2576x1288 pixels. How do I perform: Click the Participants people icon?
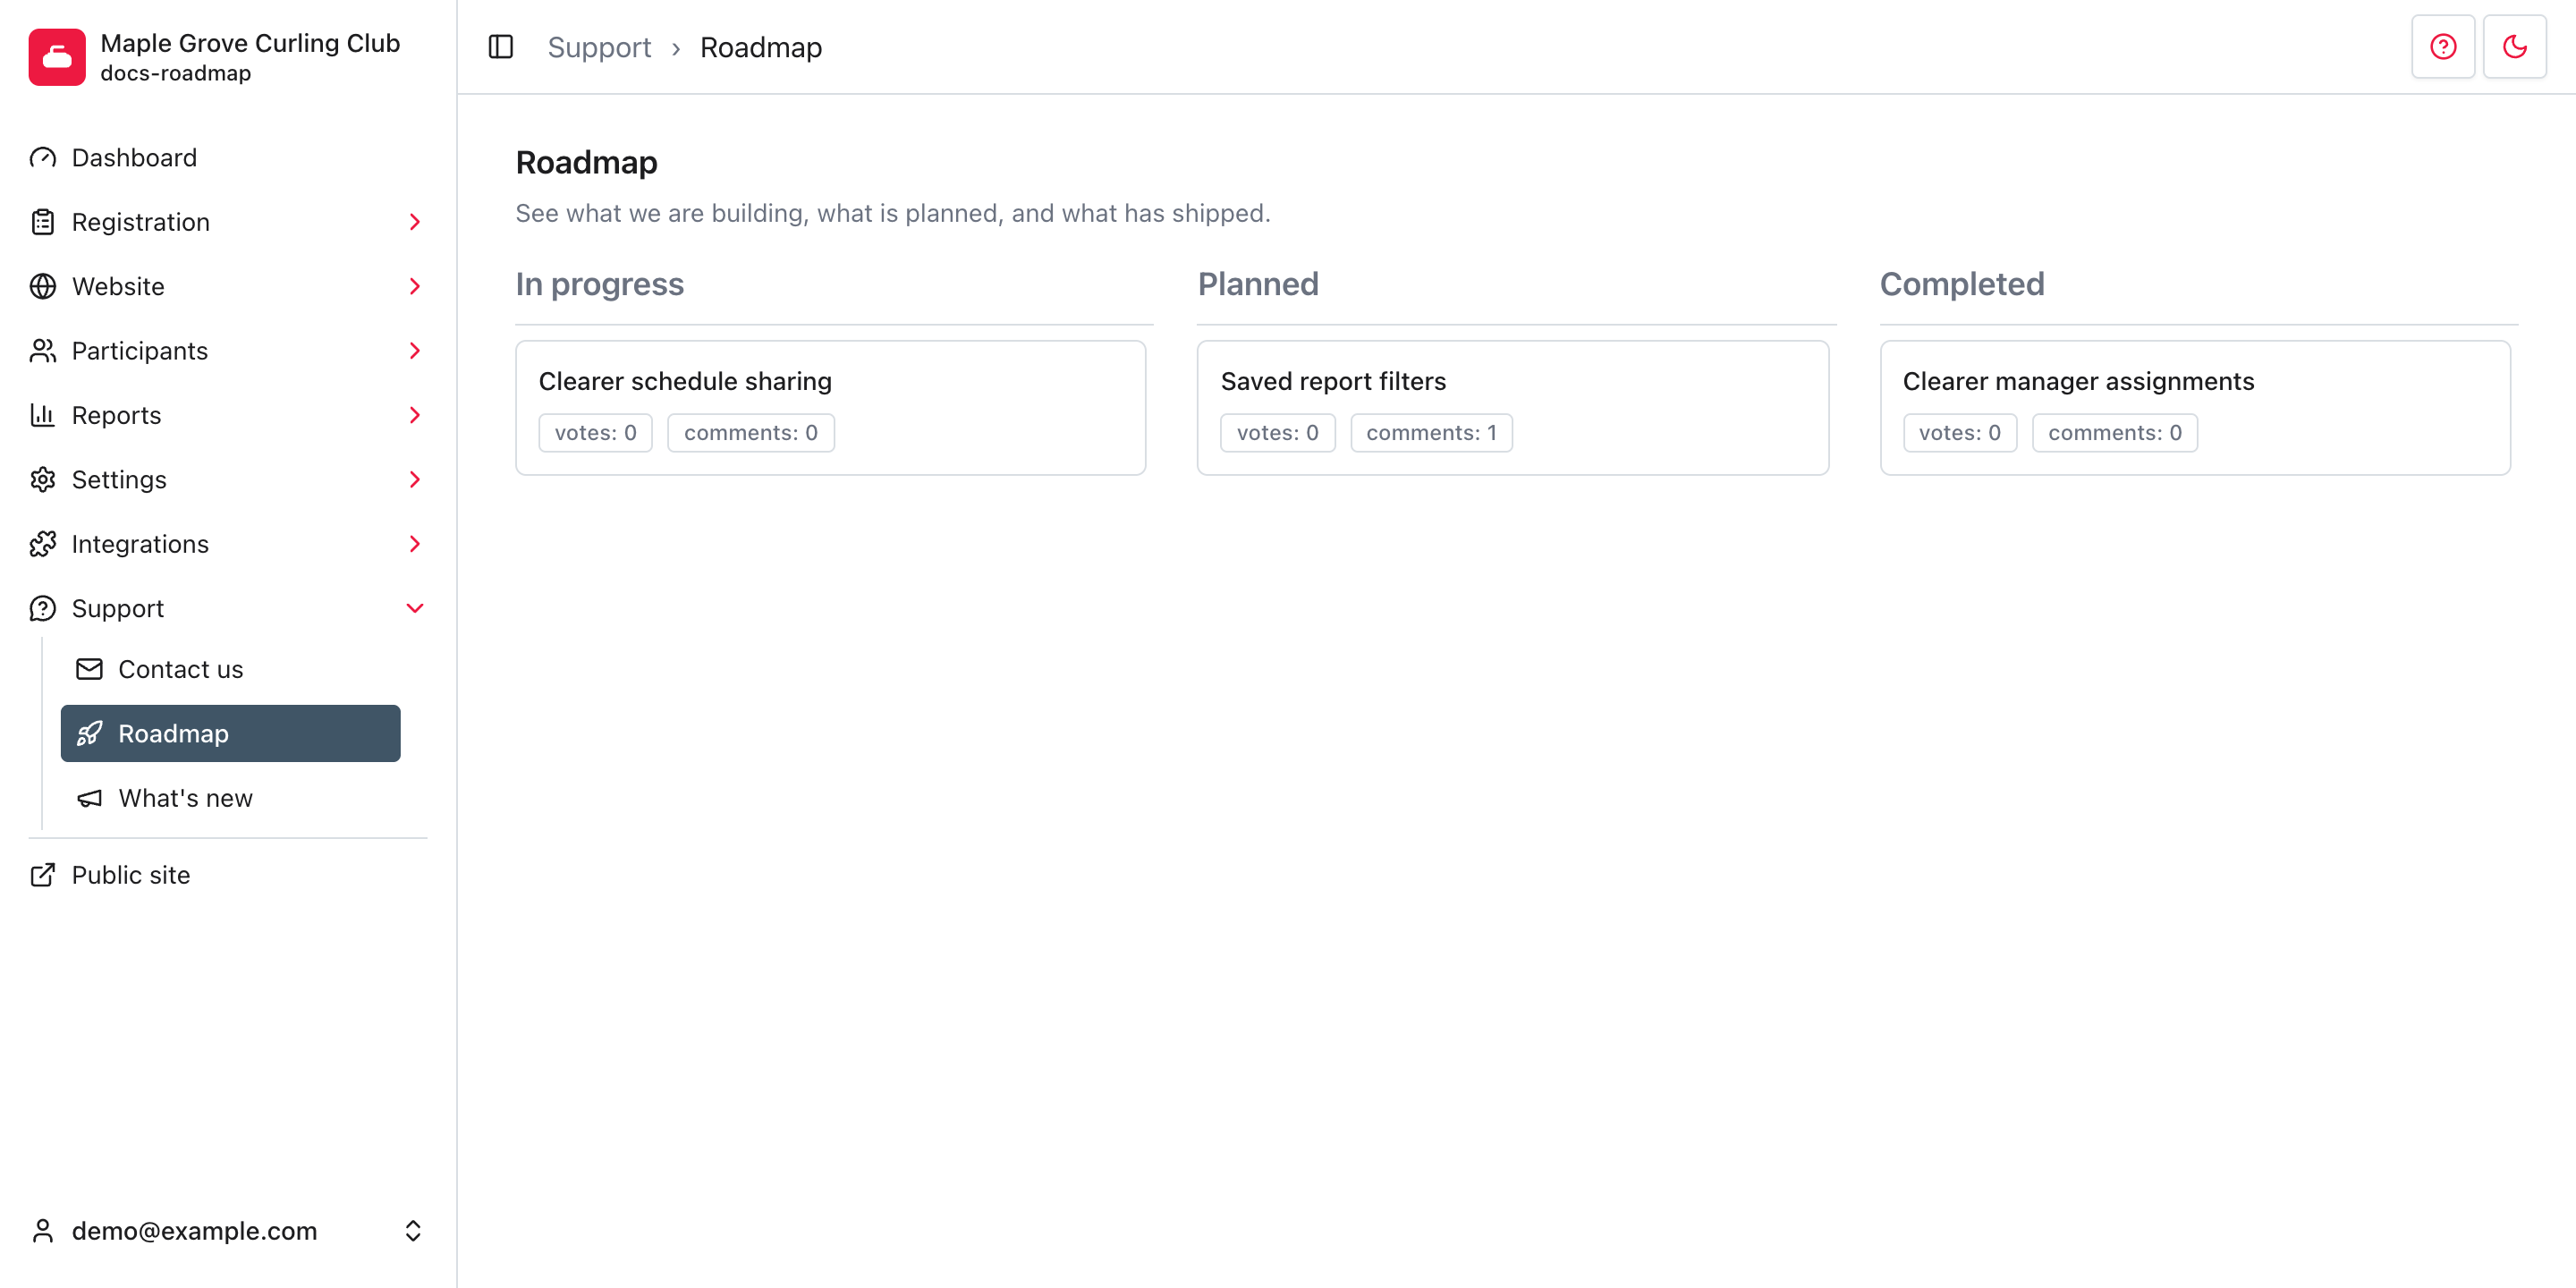coord(43,351)
